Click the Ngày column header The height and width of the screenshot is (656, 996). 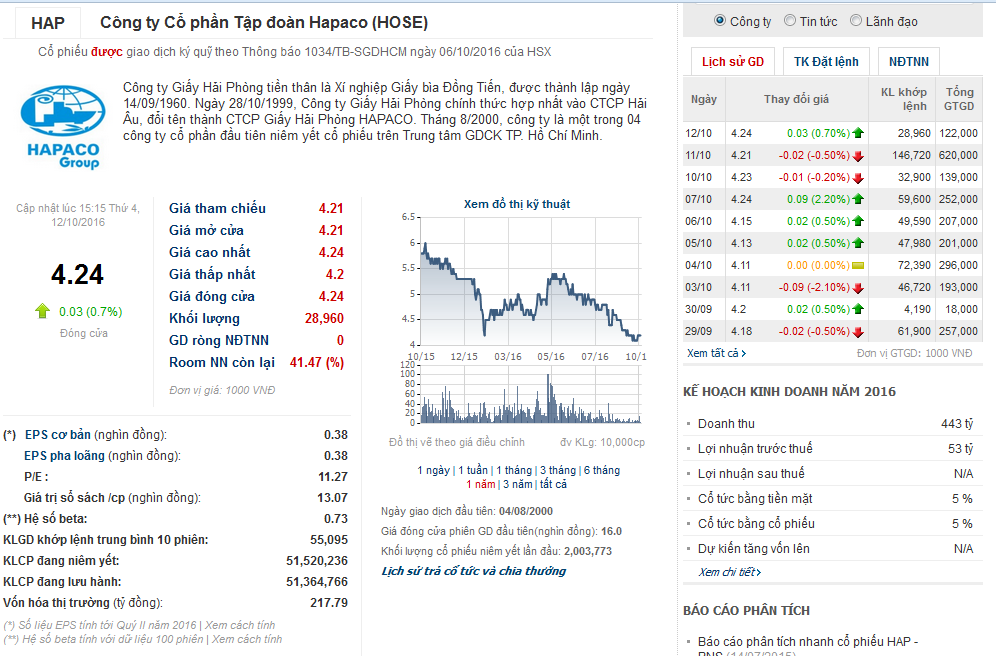(704, 99)
